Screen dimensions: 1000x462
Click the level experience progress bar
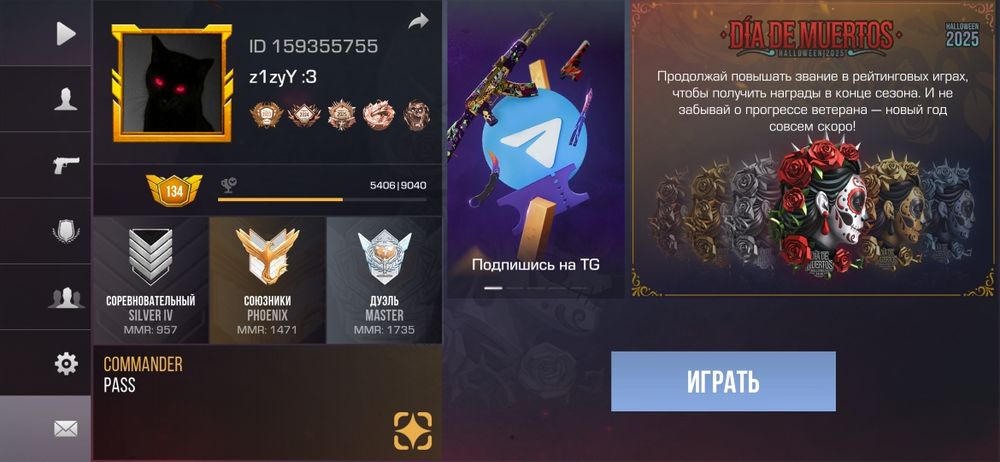point(322,200)
